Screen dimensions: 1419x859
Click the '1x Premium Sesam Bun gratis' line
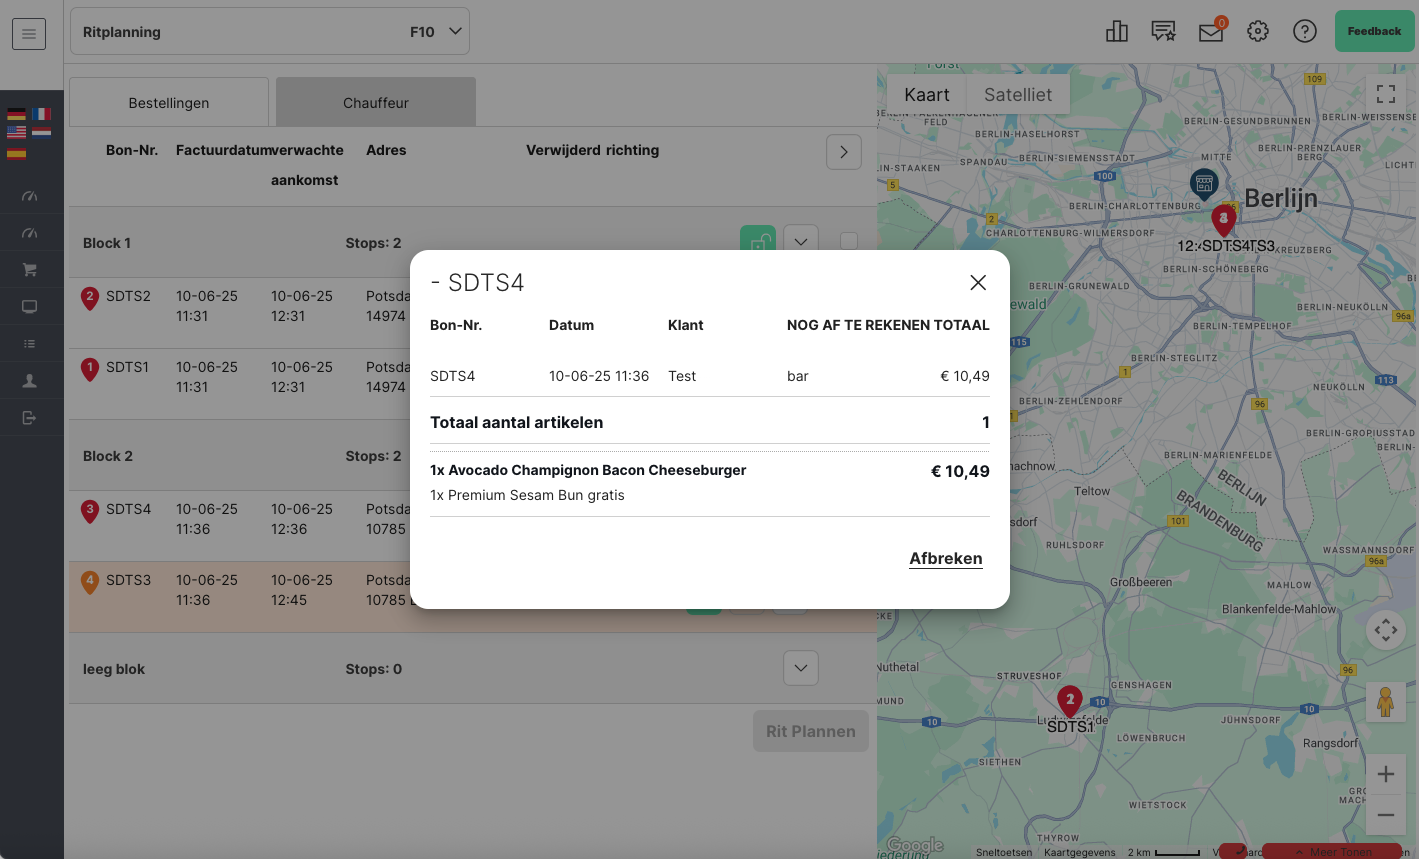pos(527,495)
